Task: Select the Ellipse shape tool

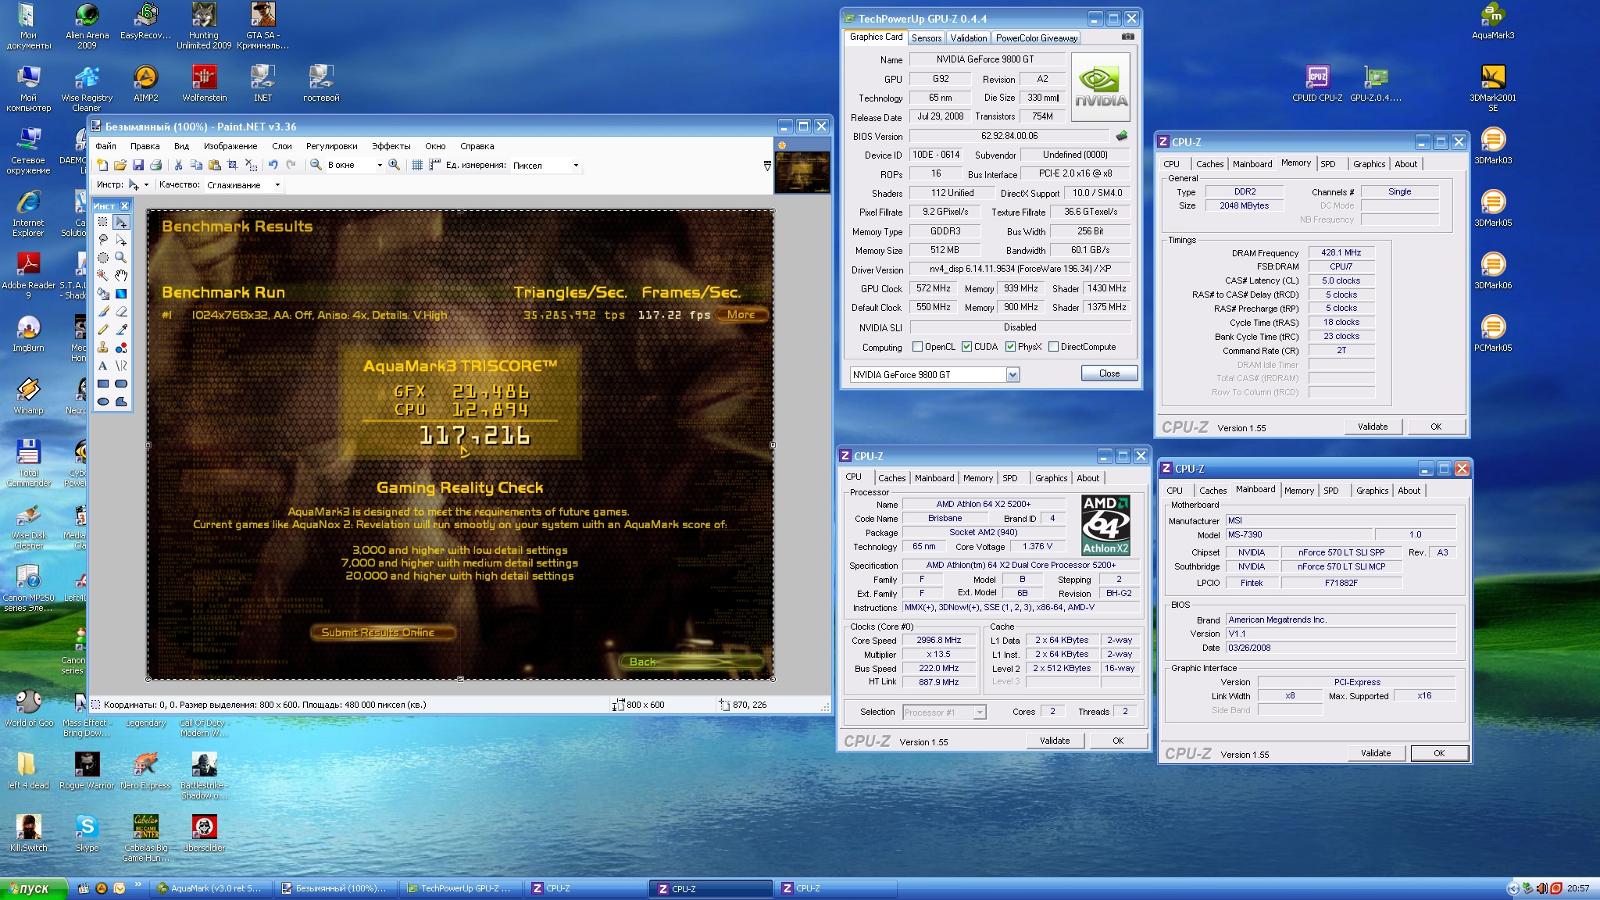Action: pos(102,401)
